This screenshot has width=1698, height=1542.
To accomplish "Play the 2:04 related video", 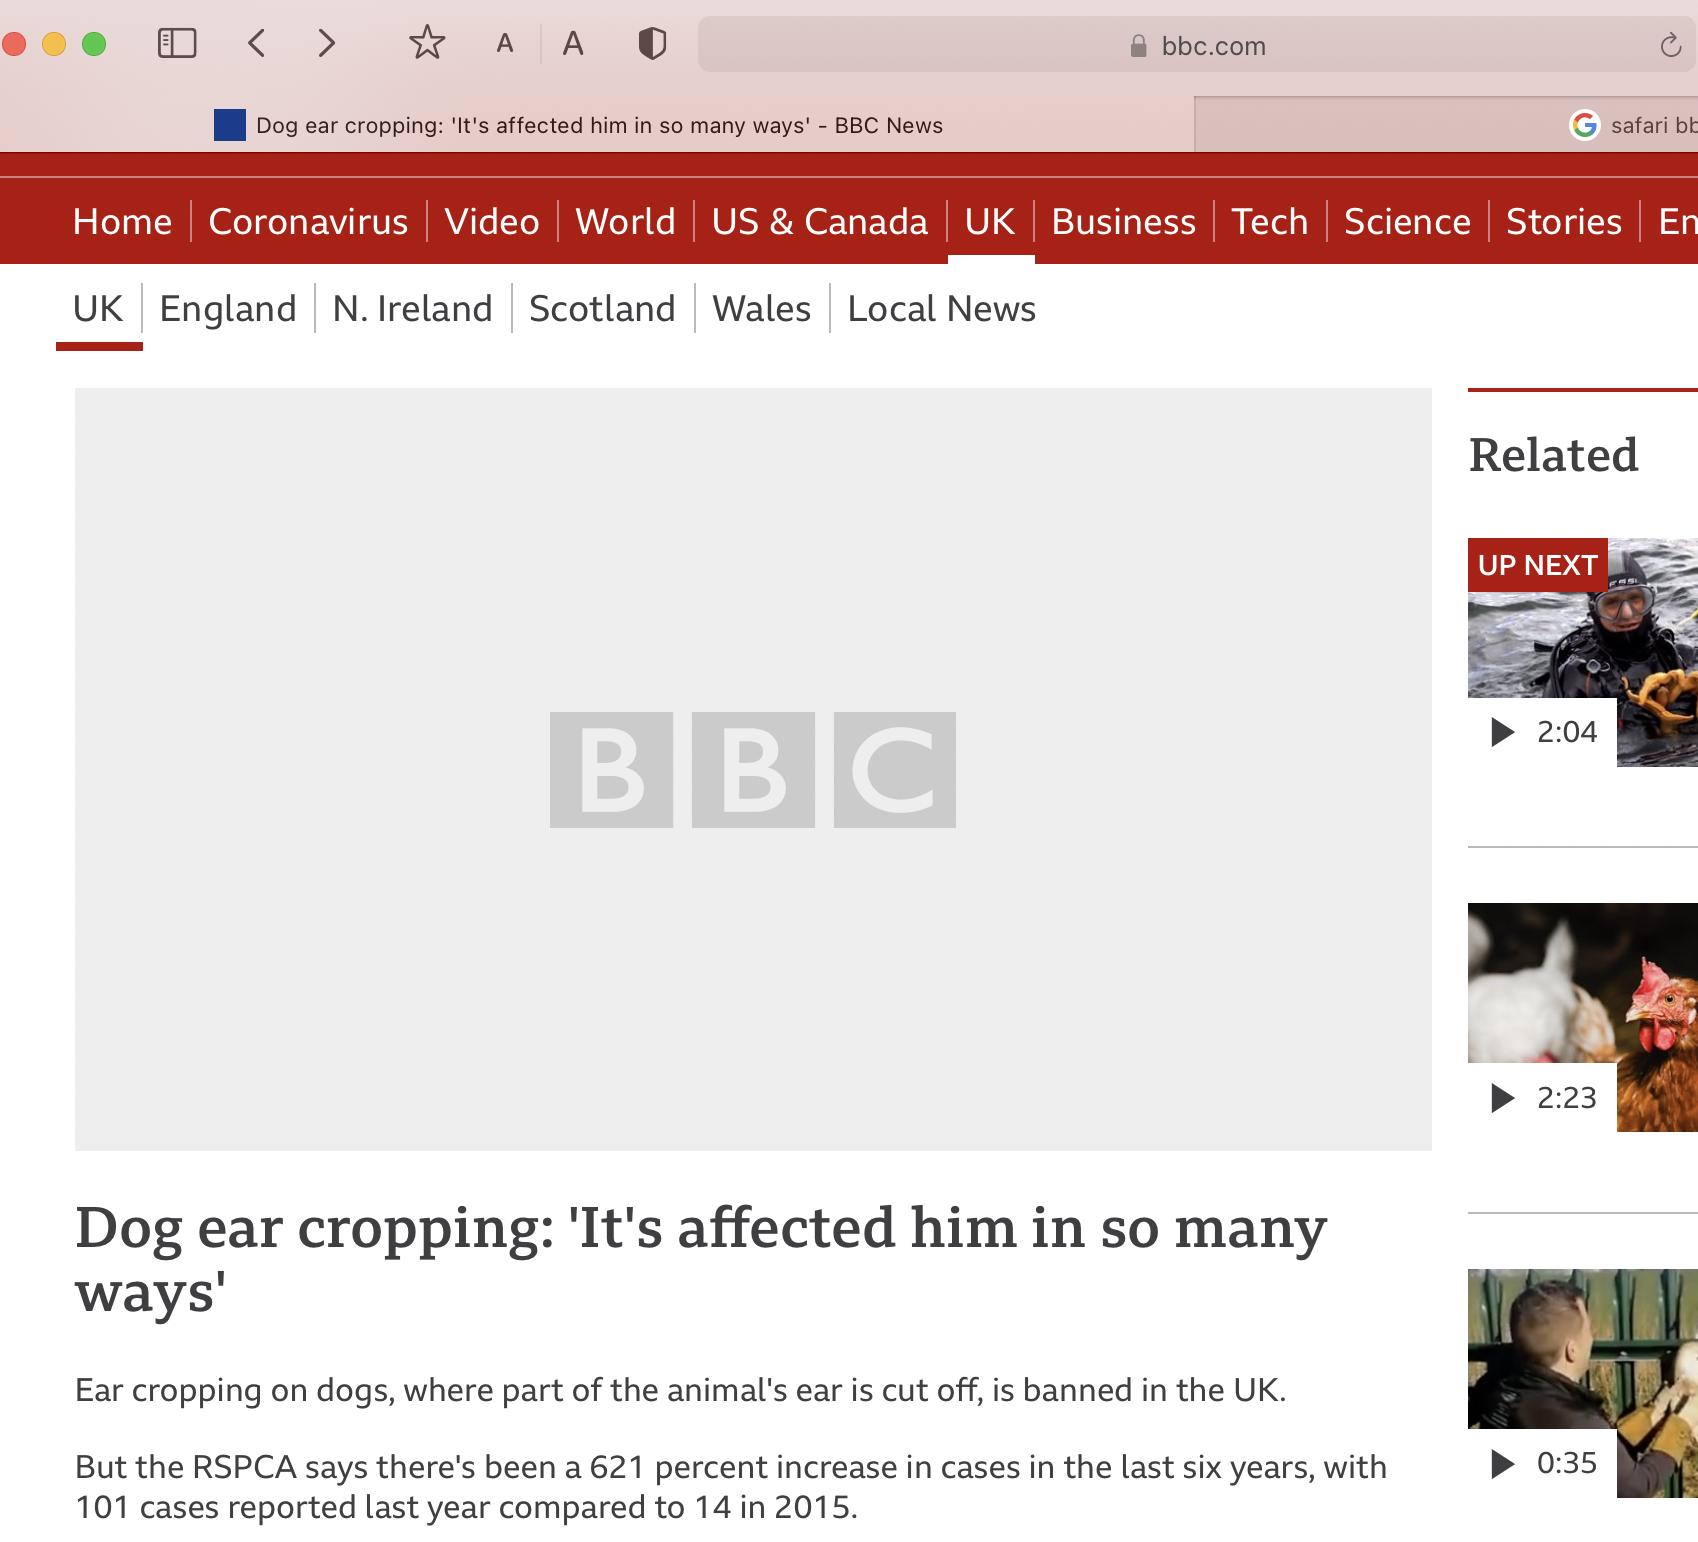I will (1543, 732).
